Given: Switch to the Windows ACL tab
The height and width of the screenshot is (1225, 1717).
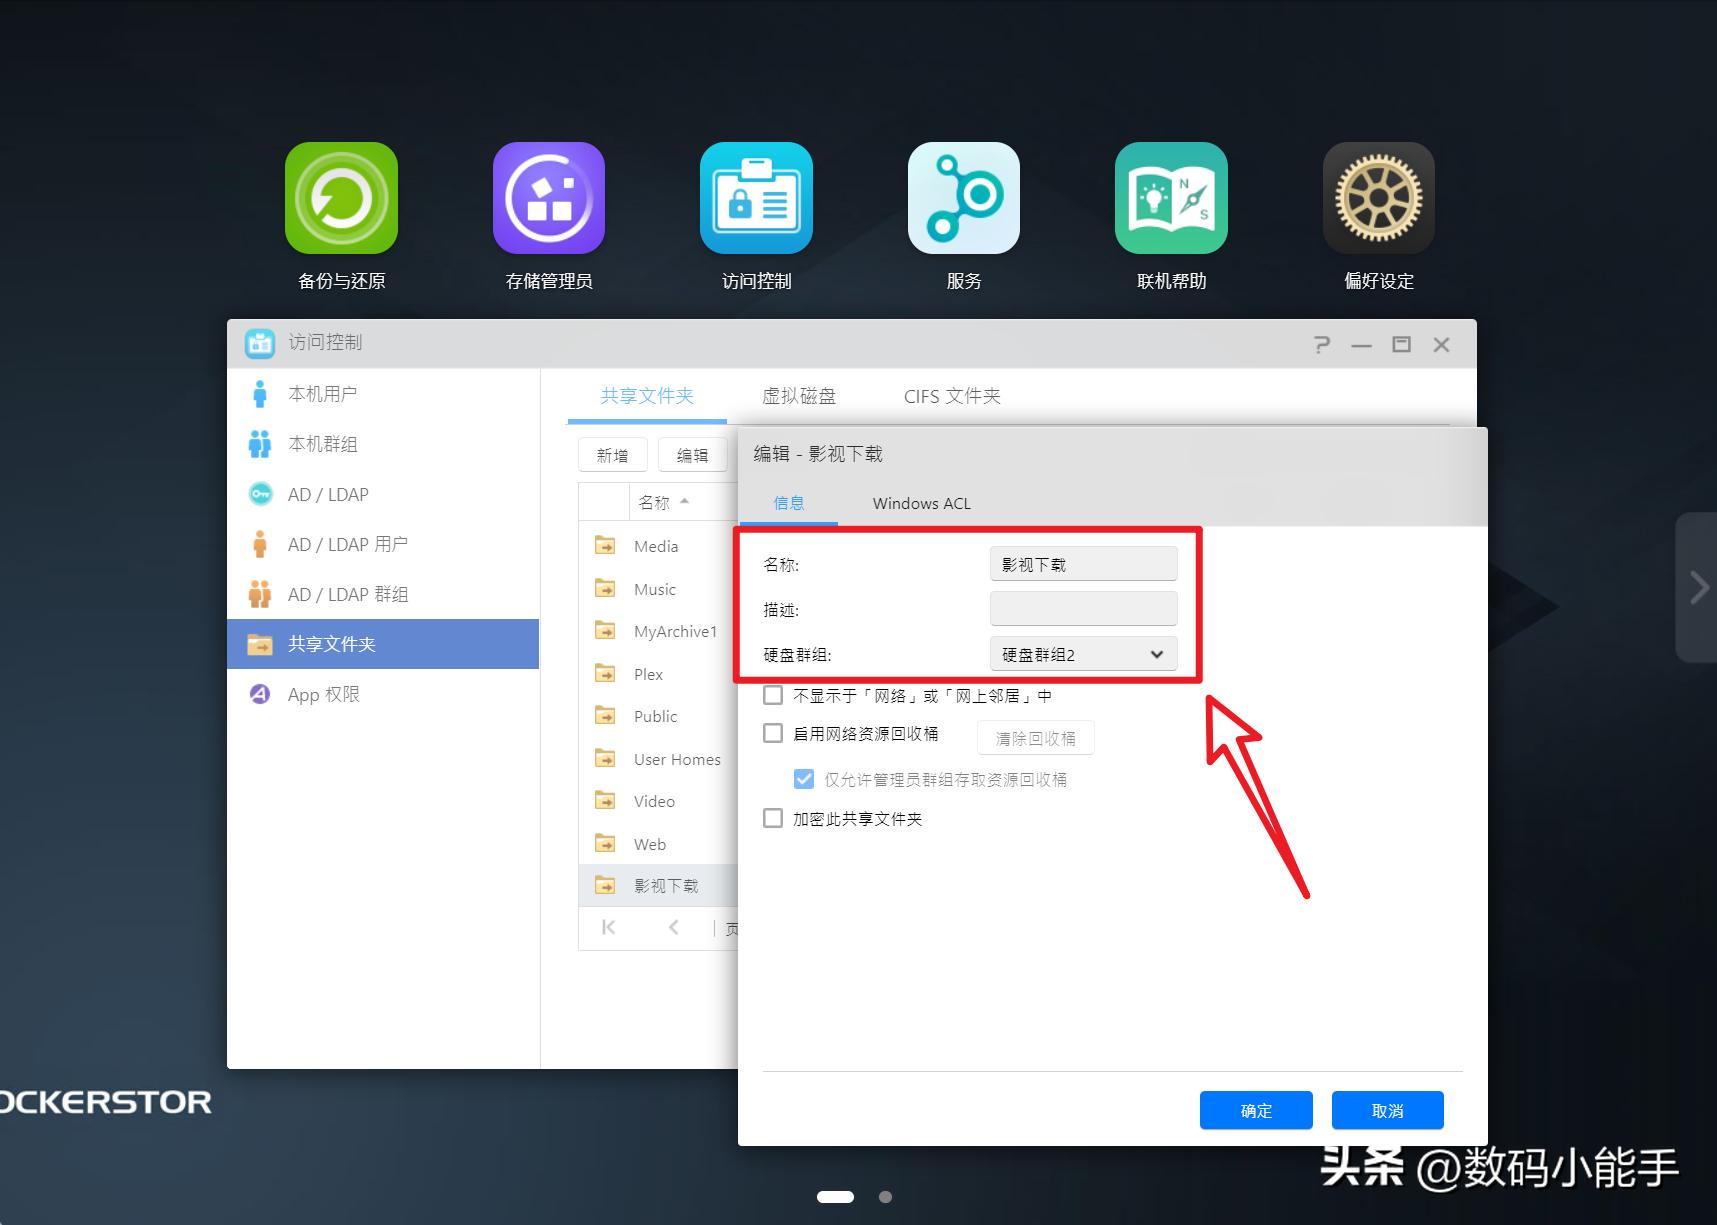Looking at the screenshot, I should coord(920,503).
